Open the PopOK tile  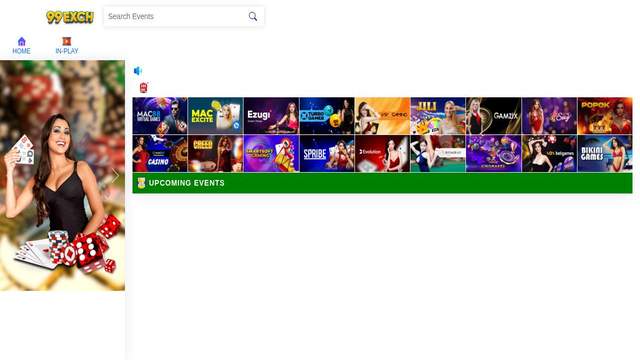(605, 116)
